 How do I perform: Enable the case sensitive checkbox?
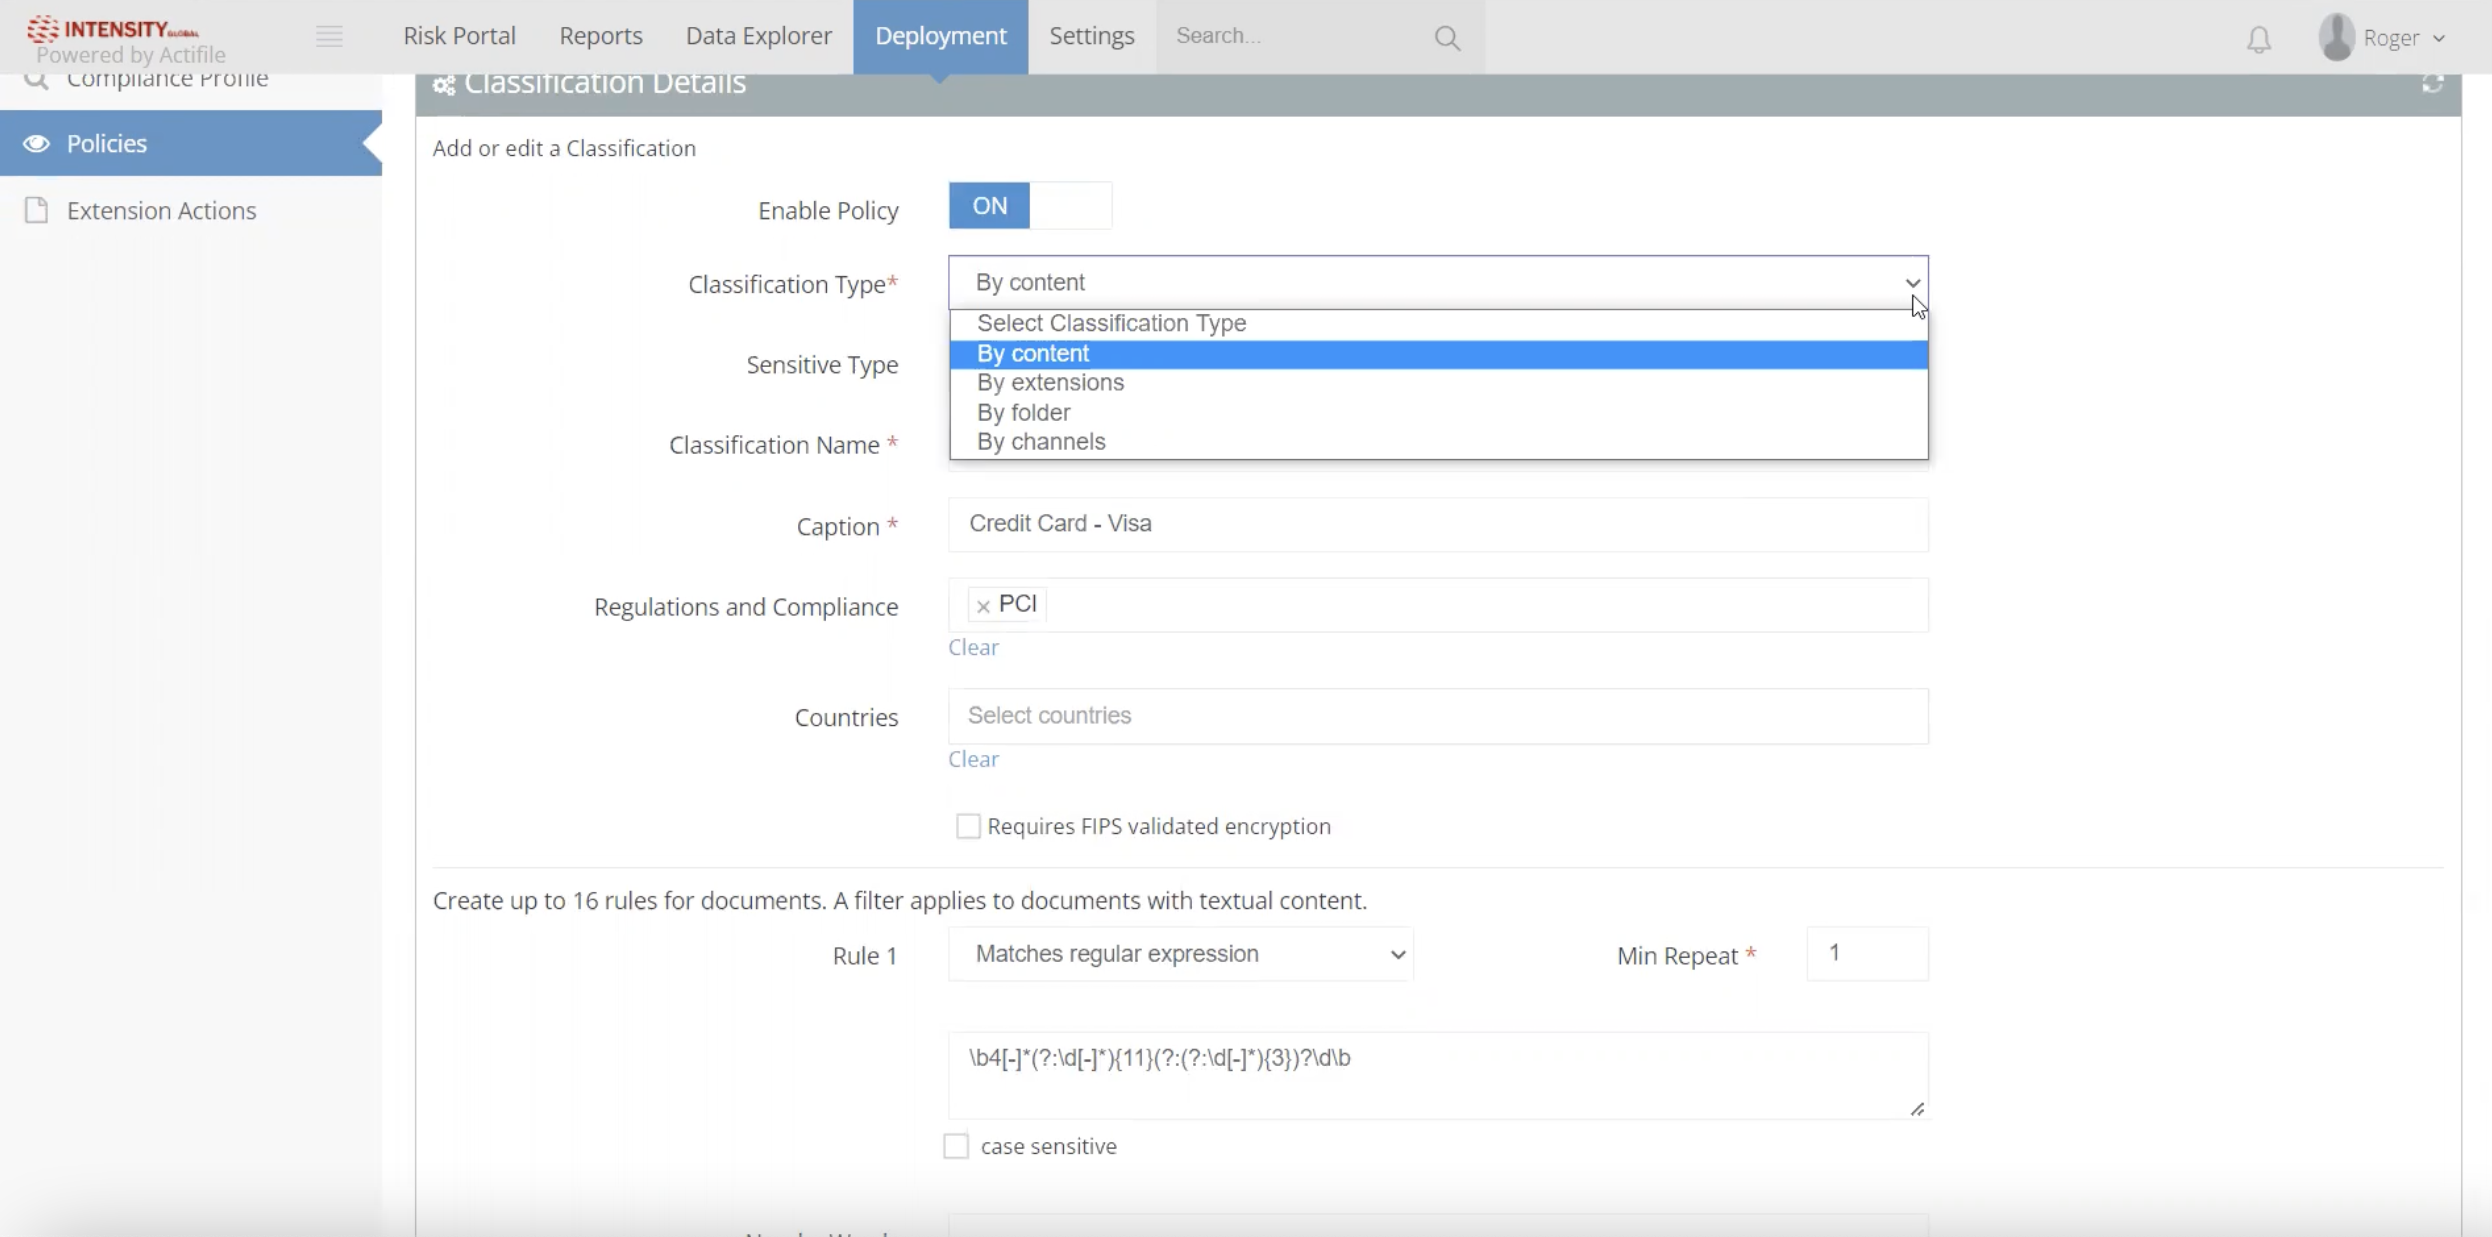tap(956, 1146)
